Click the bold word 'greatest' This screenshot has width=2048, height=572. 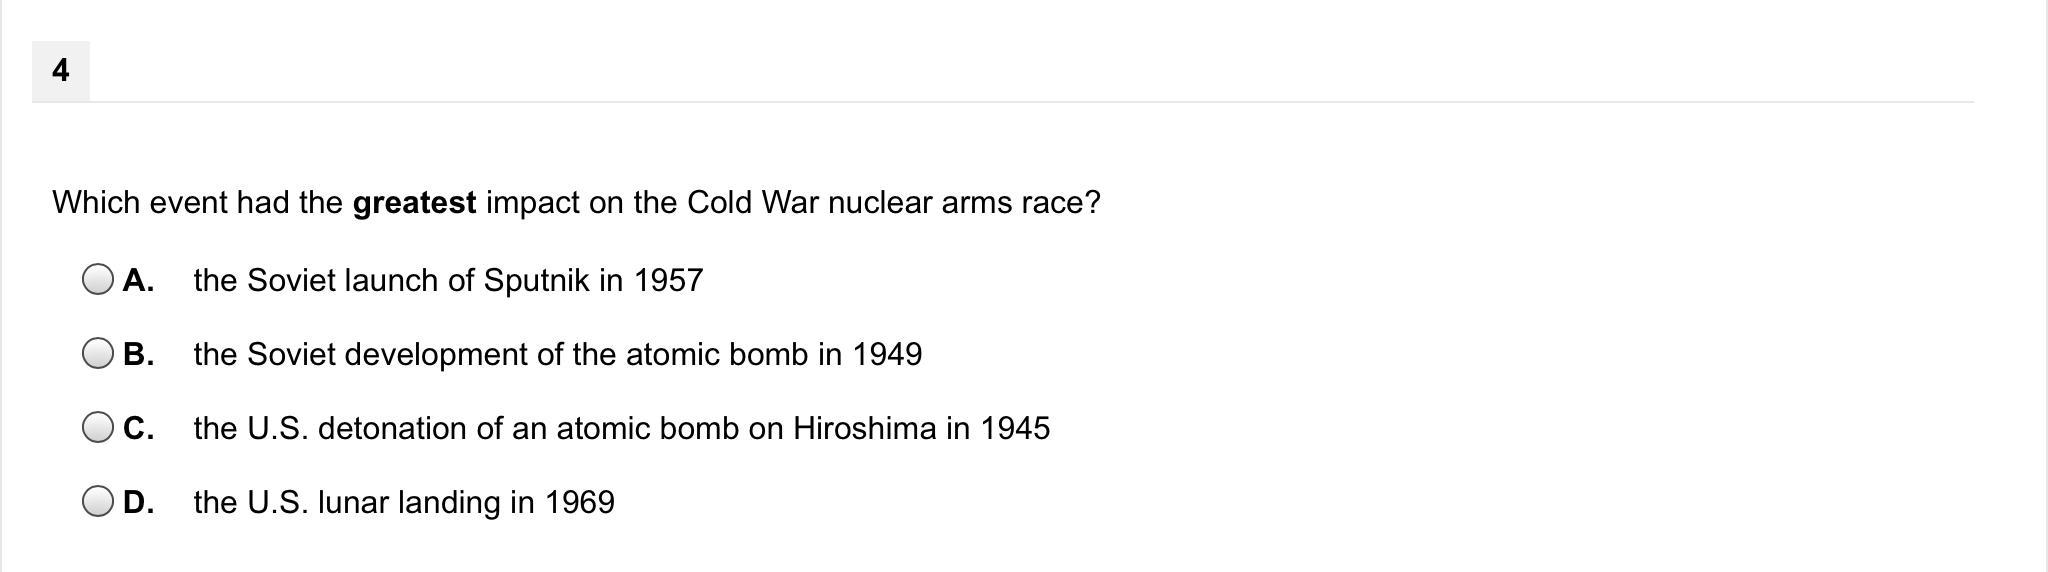point(414,203)
